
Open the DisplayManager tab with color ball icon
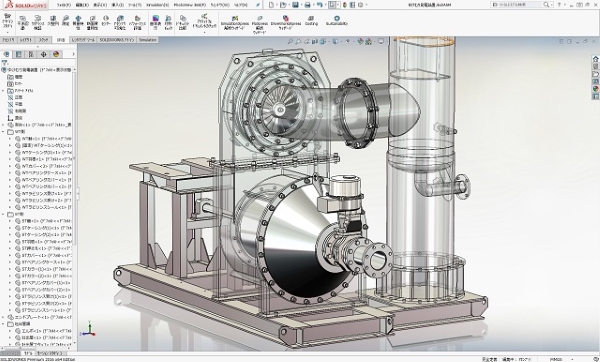(x=56, y=54)
